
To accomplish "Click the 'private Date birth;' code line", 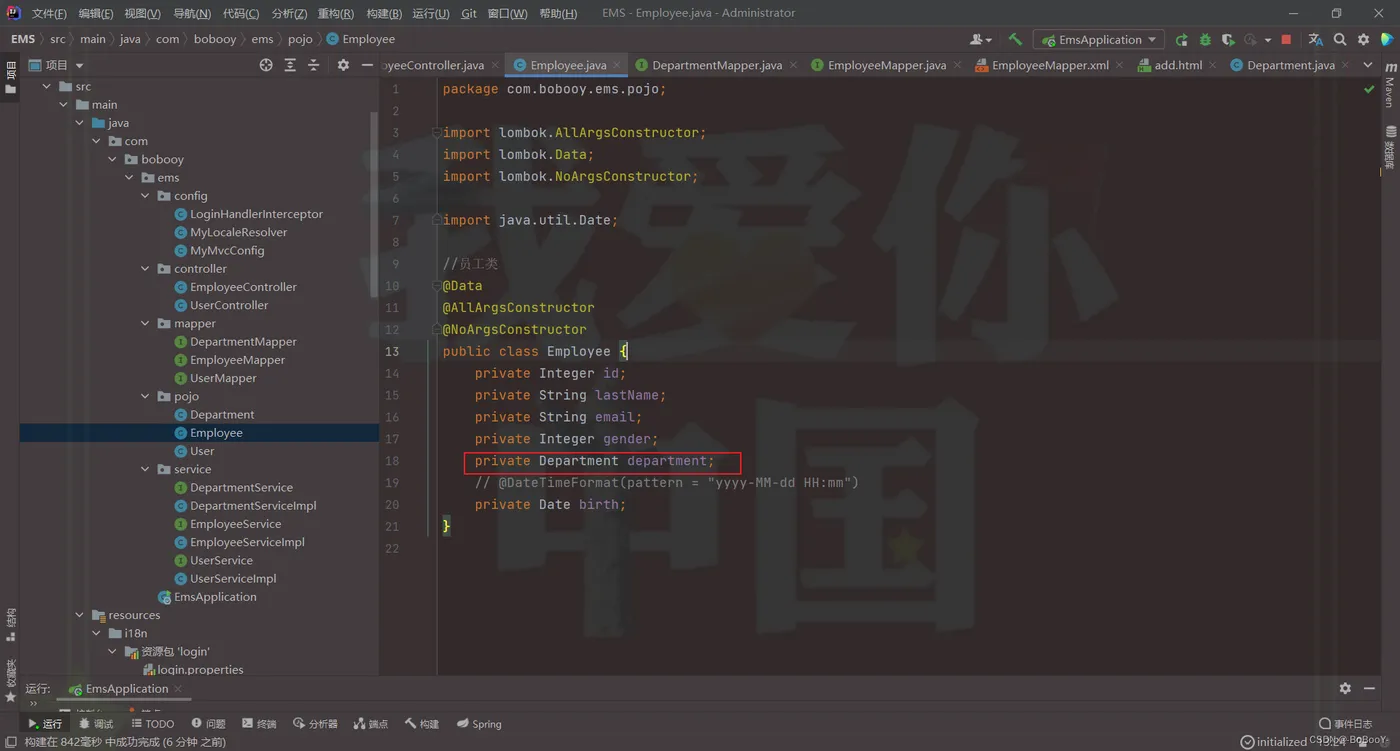I will pos(550,505).
